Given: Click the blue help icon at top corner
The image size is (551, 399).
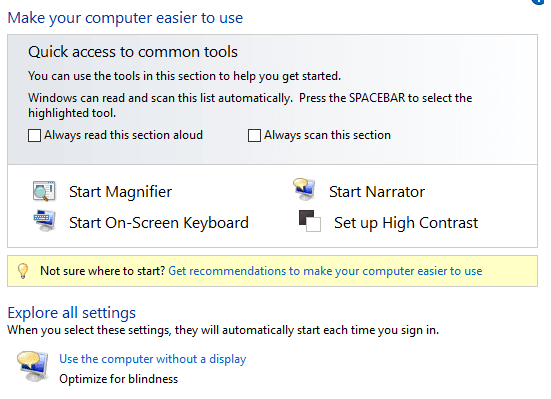Looking at the screenshot, I should tap(539, 2).
